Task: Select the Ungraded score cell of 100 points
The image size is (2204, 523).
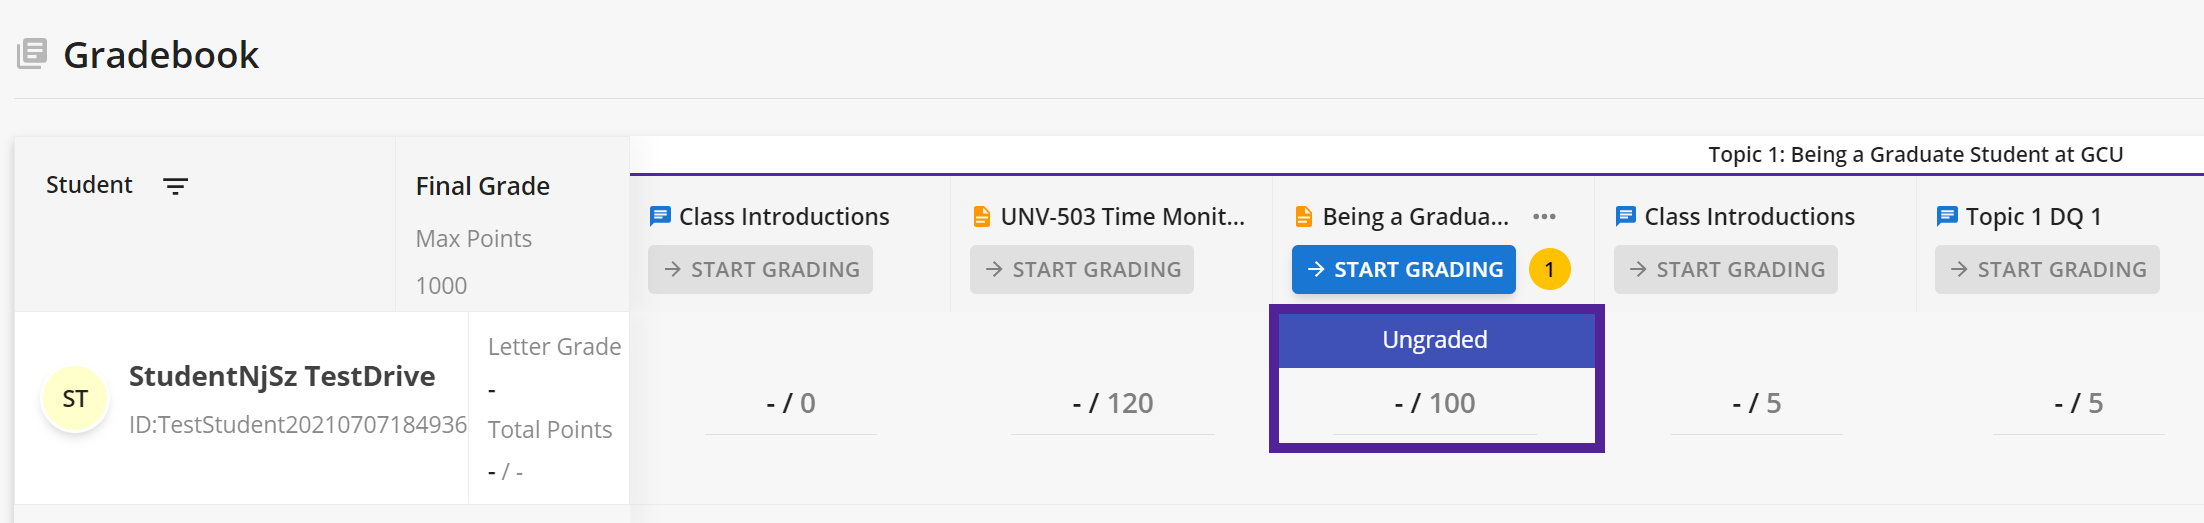Action: tap(1436, 379)
